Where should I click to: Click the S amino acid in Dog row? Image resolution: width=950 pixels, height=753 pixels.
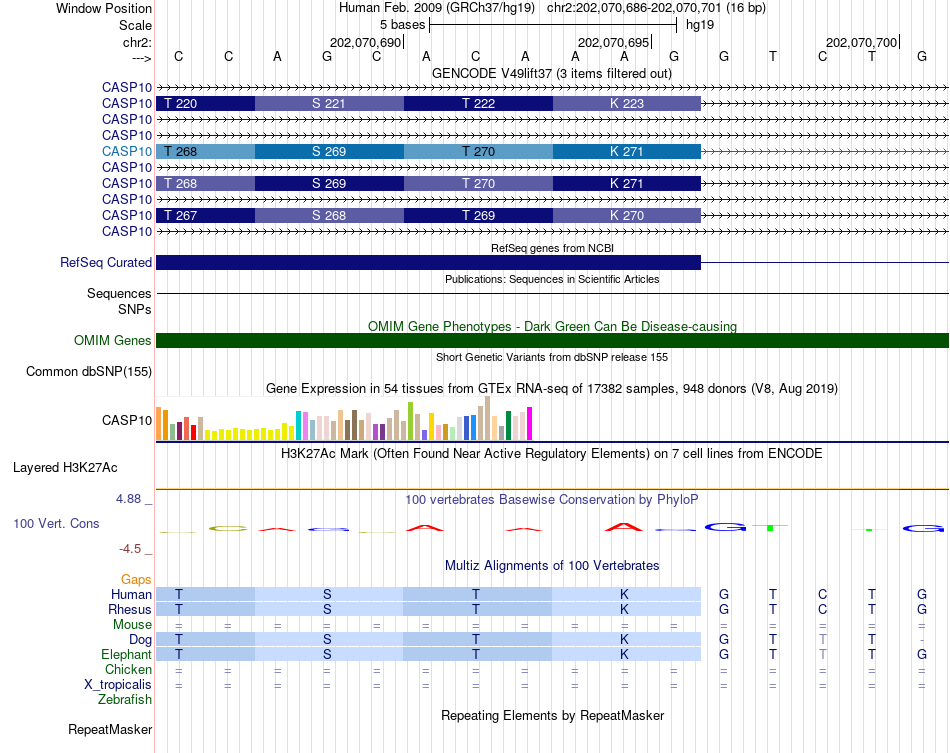(327, 639)
